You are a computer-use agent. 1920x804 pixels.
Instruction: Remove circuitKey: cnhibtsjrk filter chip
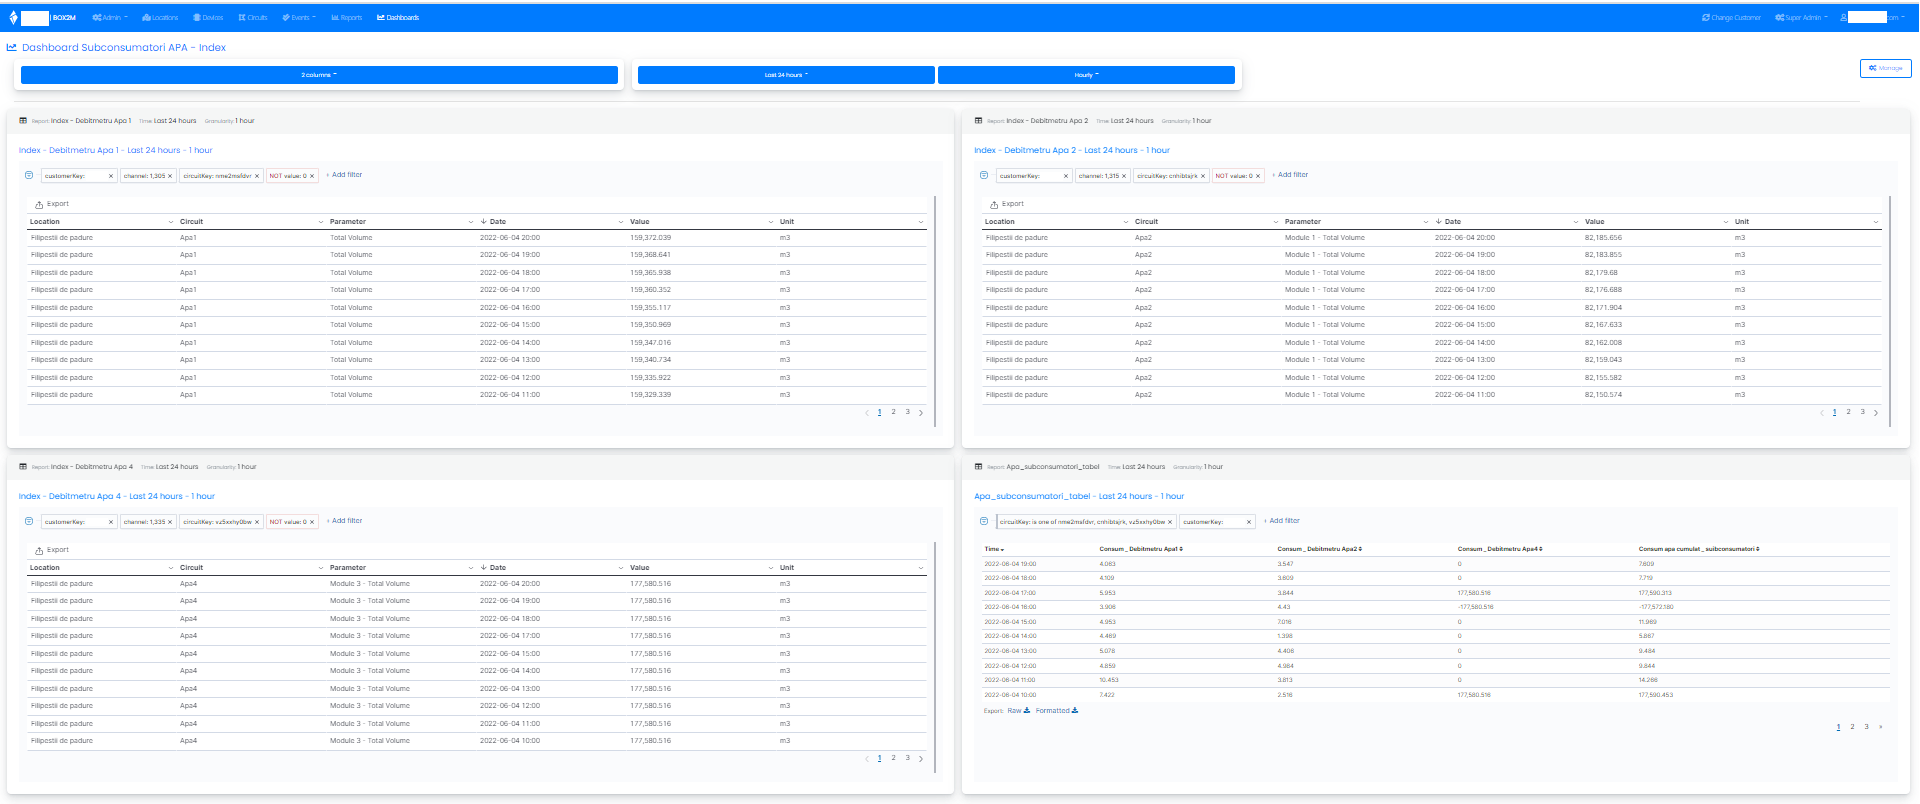[1203, 176]
